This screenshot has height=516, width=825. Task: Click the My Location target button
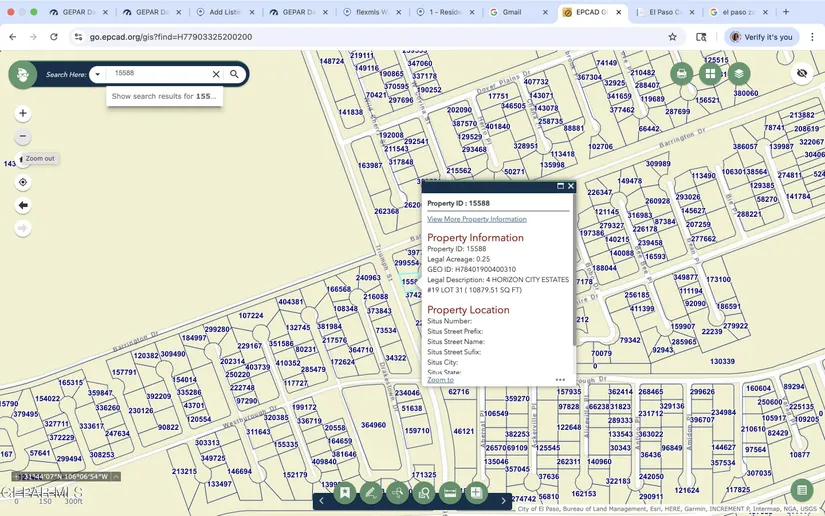coord(23,182)
